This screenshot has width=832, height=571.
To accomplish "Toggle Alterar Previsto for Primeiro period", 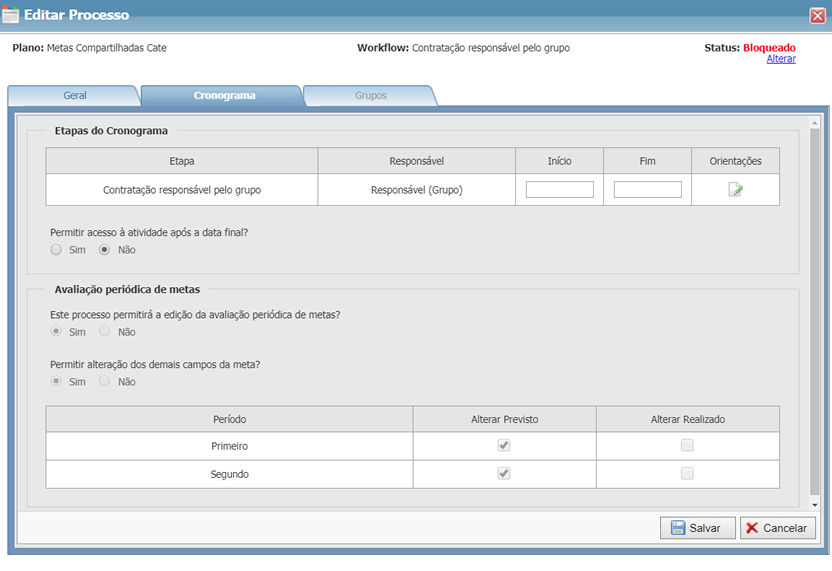I will (x=504, y=446).
